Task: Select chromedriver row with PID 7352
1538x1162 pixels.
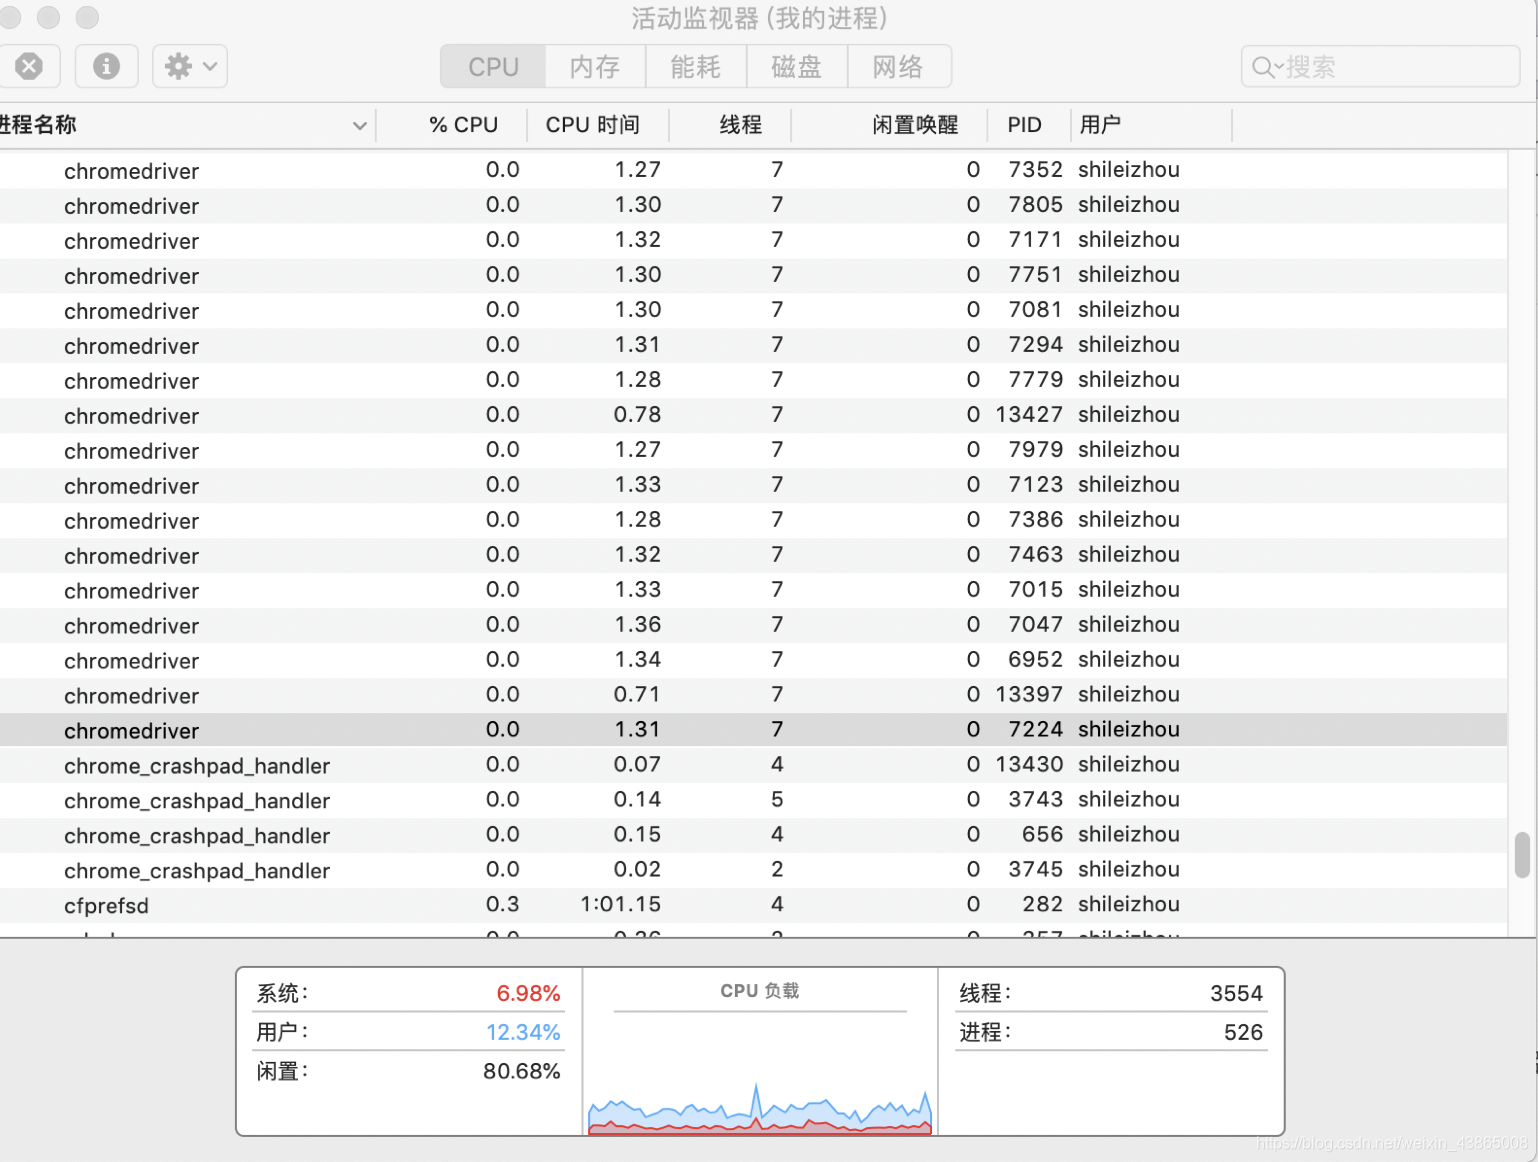Action: click(753, 171)
